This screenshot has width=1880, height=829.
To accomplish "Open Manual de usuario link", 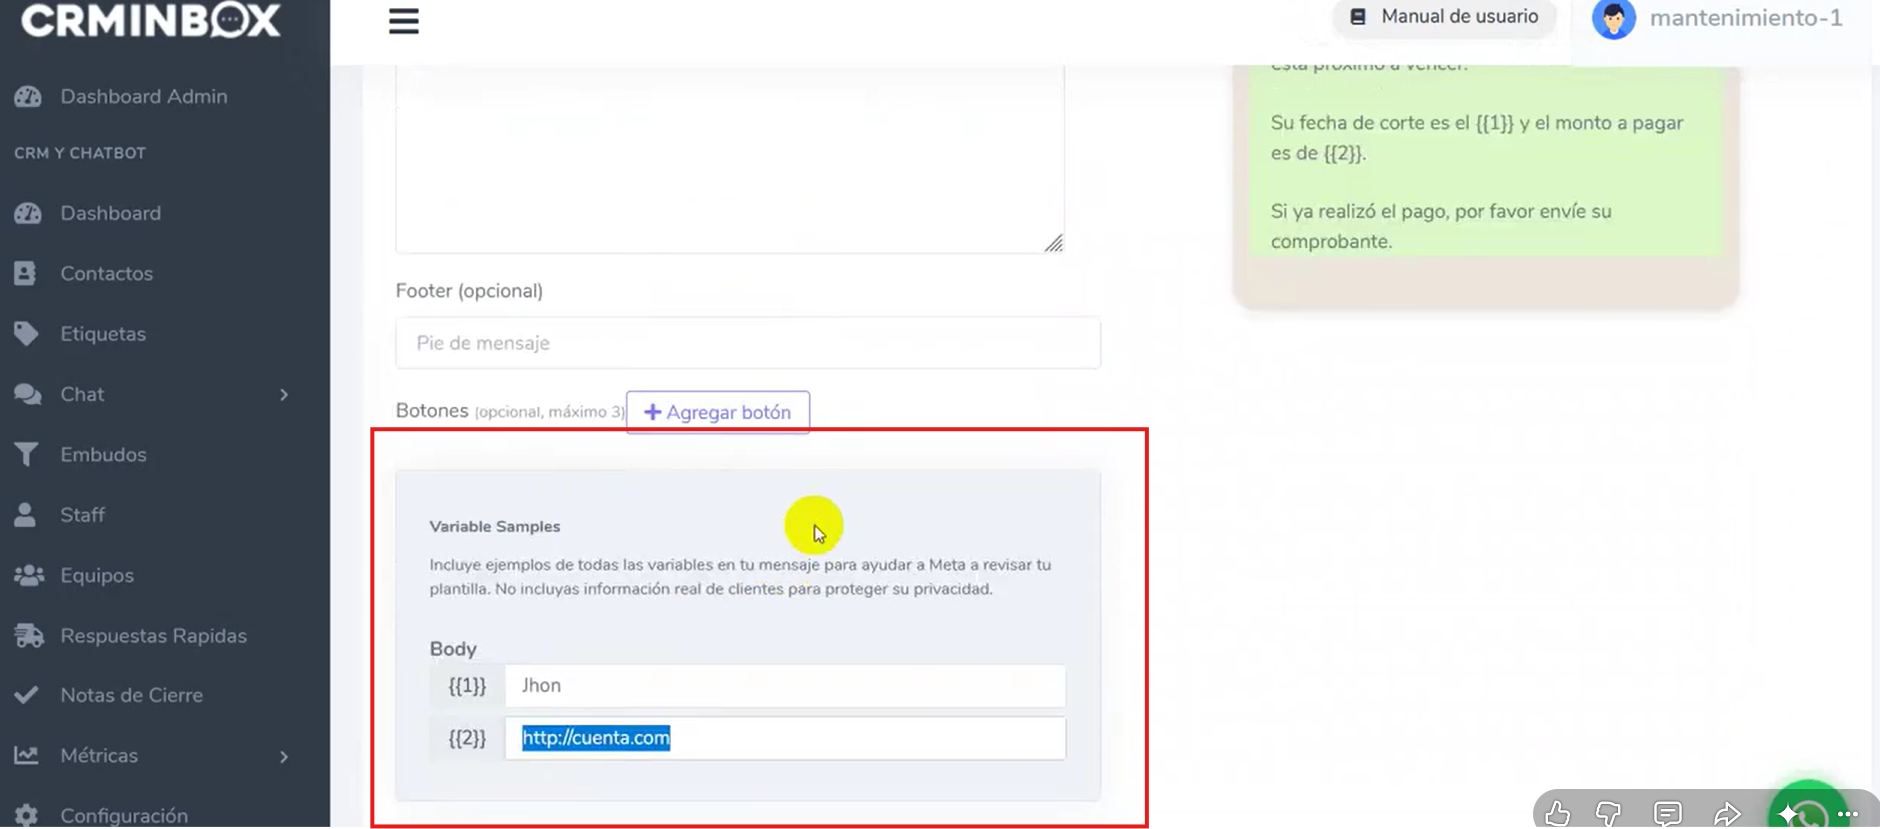I will [x=1444, y=17].
